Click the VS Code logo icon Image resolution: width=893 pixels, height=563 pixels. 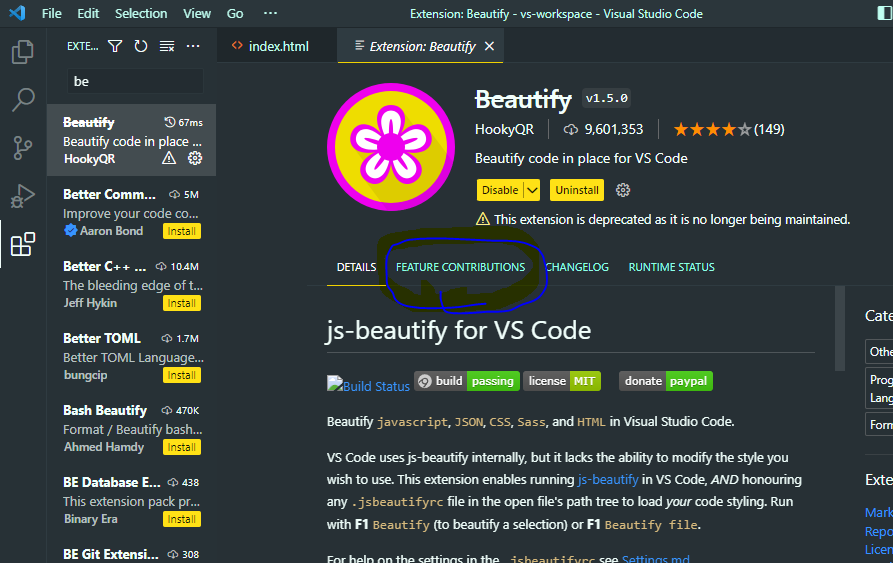coord(17,13)
